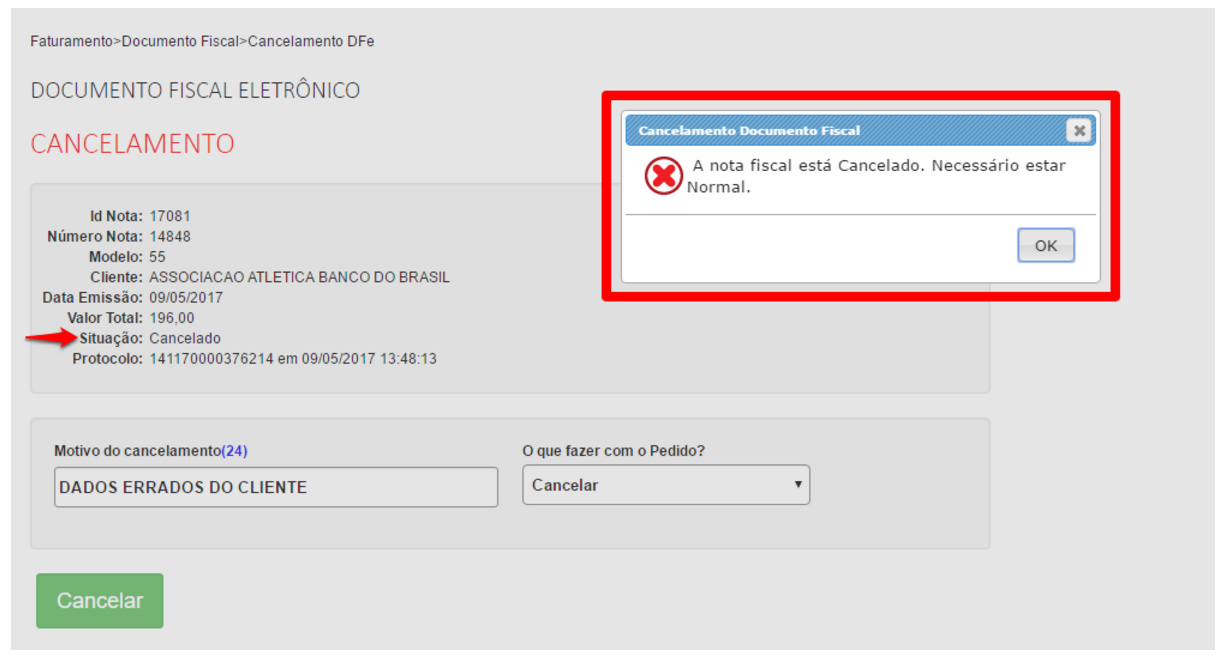Click the Valor Total amount 196,00
The height and width of the screenshot is (655, 1222).
pyautogui.click(x=171, y=318)
